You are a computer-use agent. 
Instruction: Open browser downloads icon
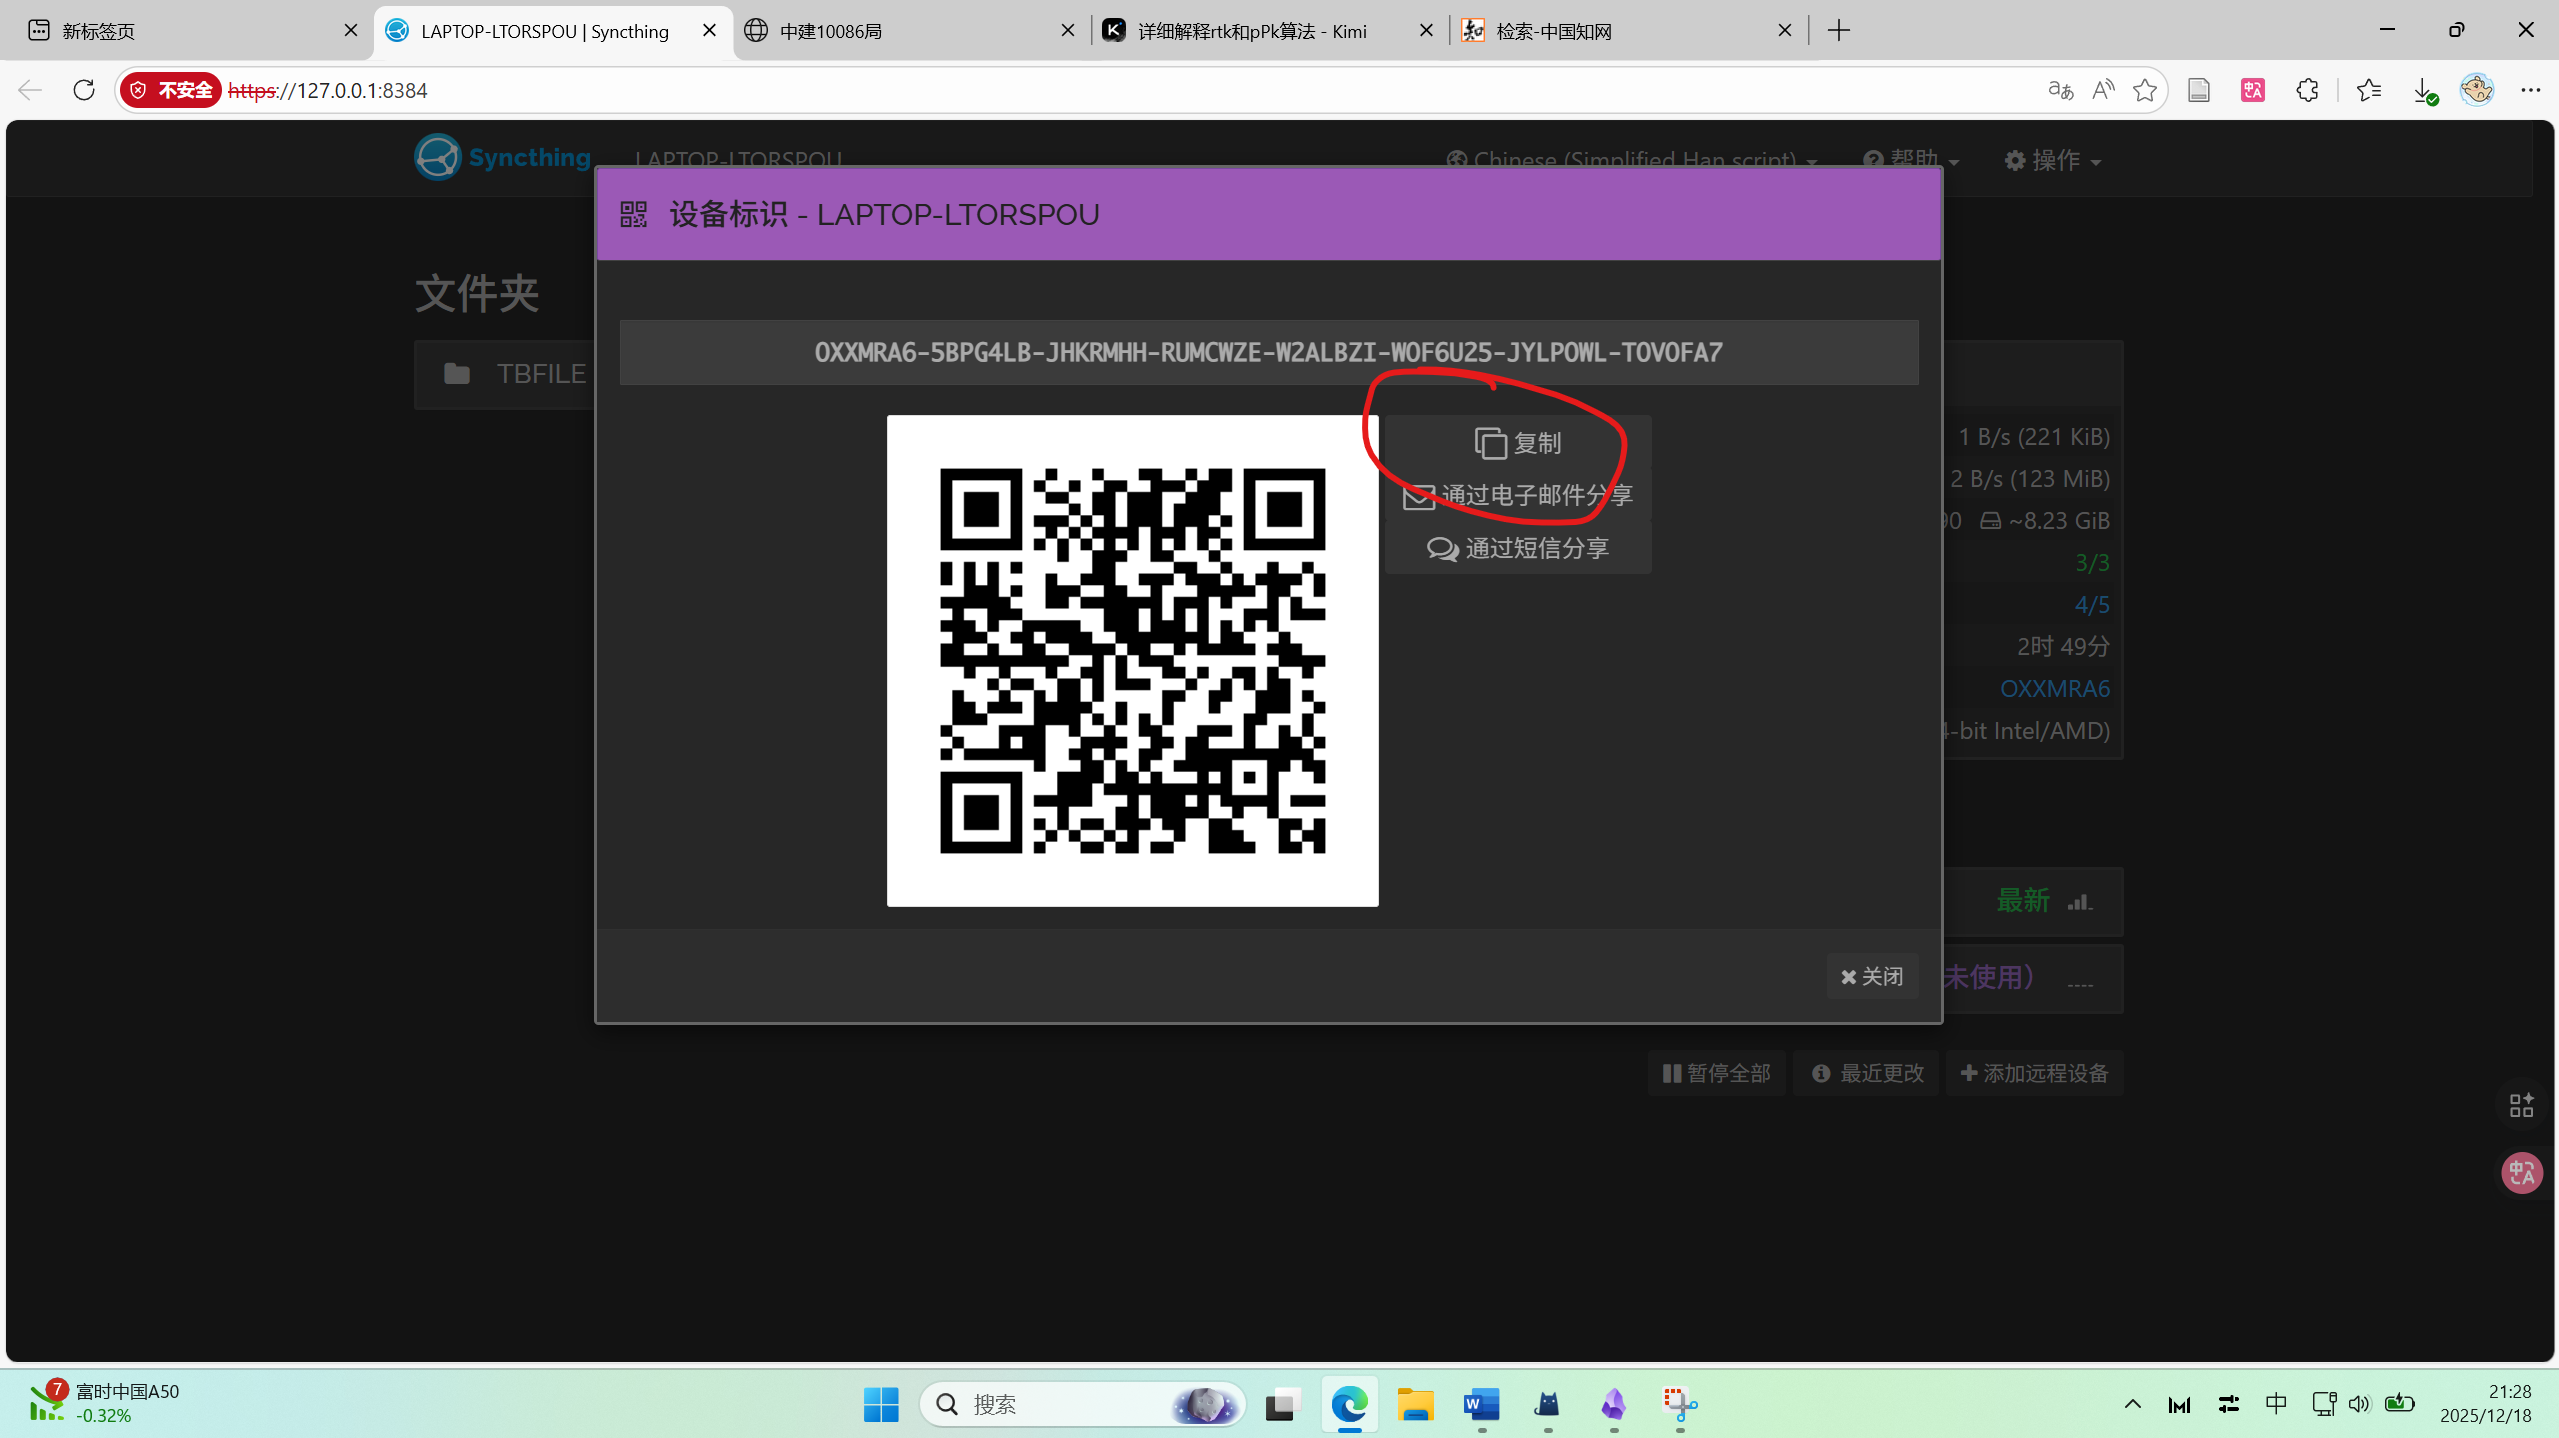tap(2424, 91)
